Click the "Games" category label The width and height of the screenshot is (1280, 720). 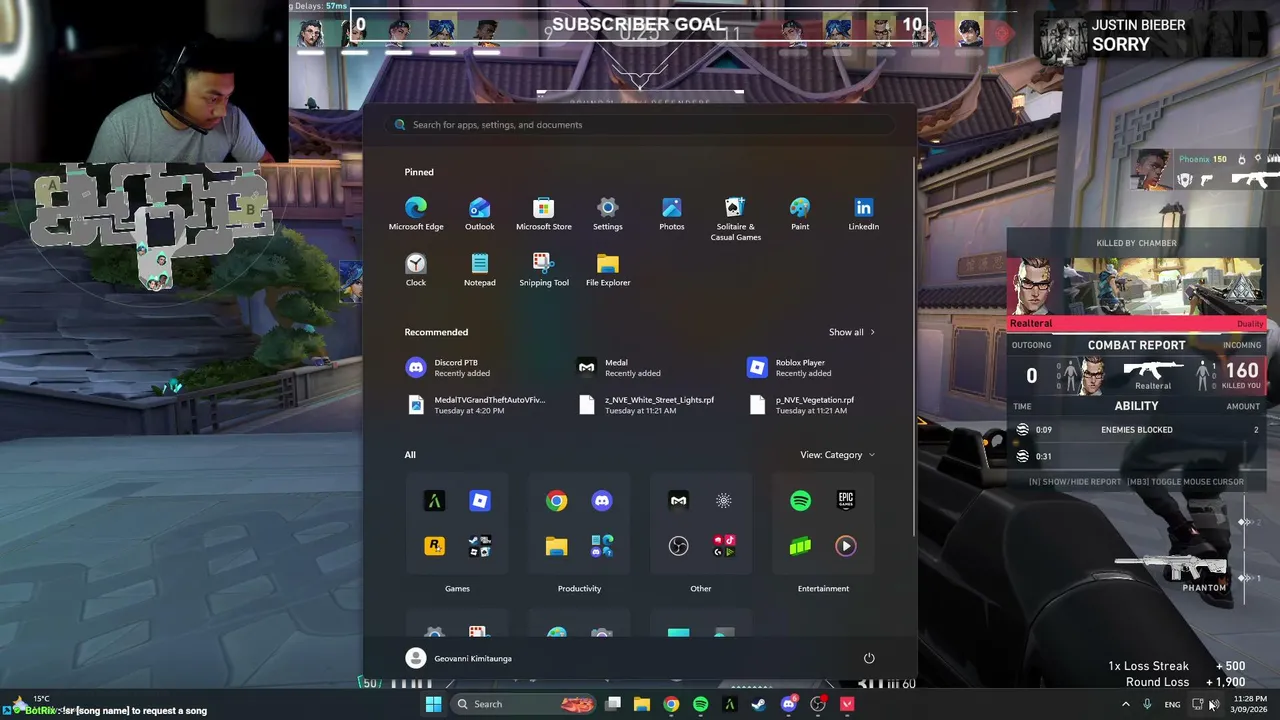pos(457,588)
